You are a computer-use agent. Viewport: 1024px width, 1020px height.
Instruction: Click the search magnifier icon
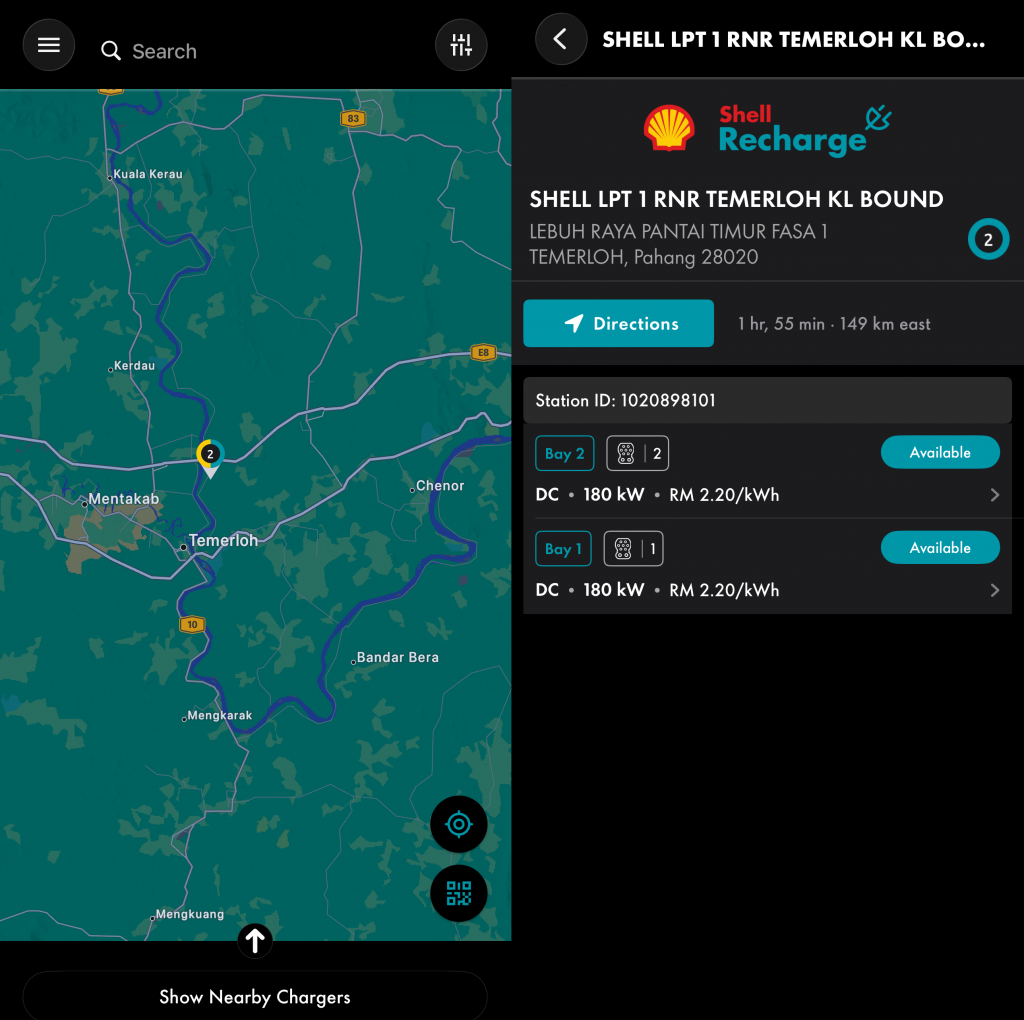pos(111,51)
